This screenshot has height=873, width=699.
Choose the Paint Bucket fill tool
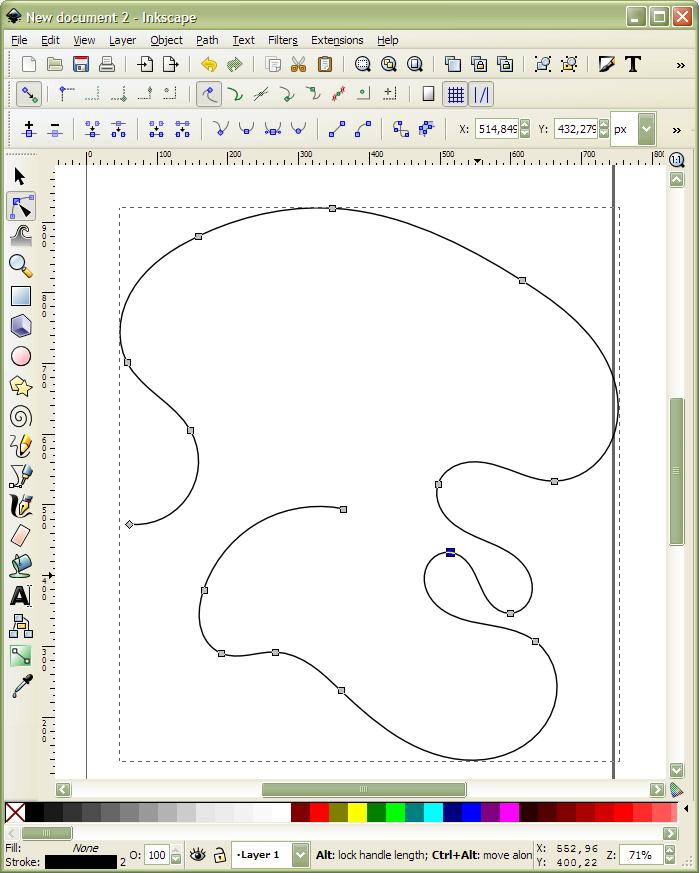pyautogui.click(x=20, y=566)
